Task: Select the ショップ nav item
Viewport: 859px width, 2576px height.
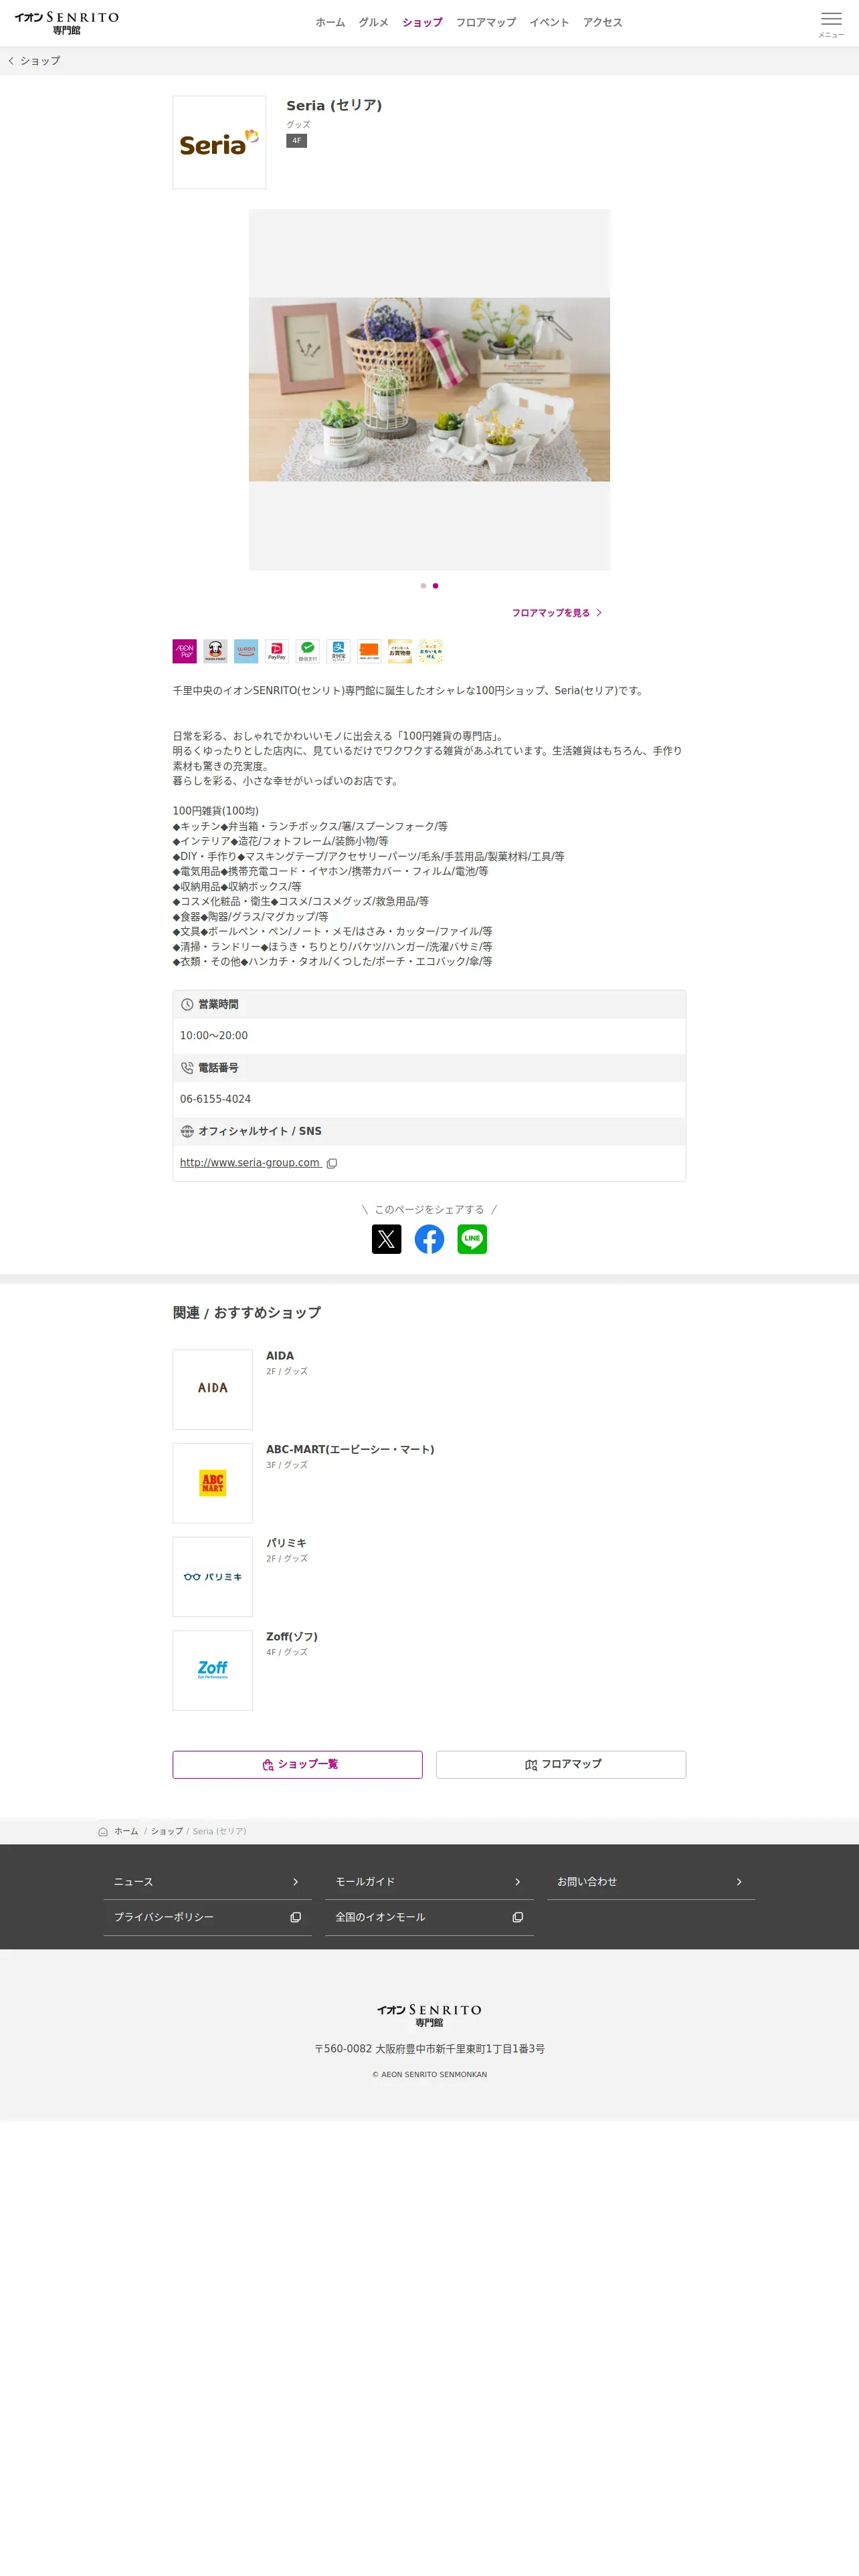Action: pos(422,22)
